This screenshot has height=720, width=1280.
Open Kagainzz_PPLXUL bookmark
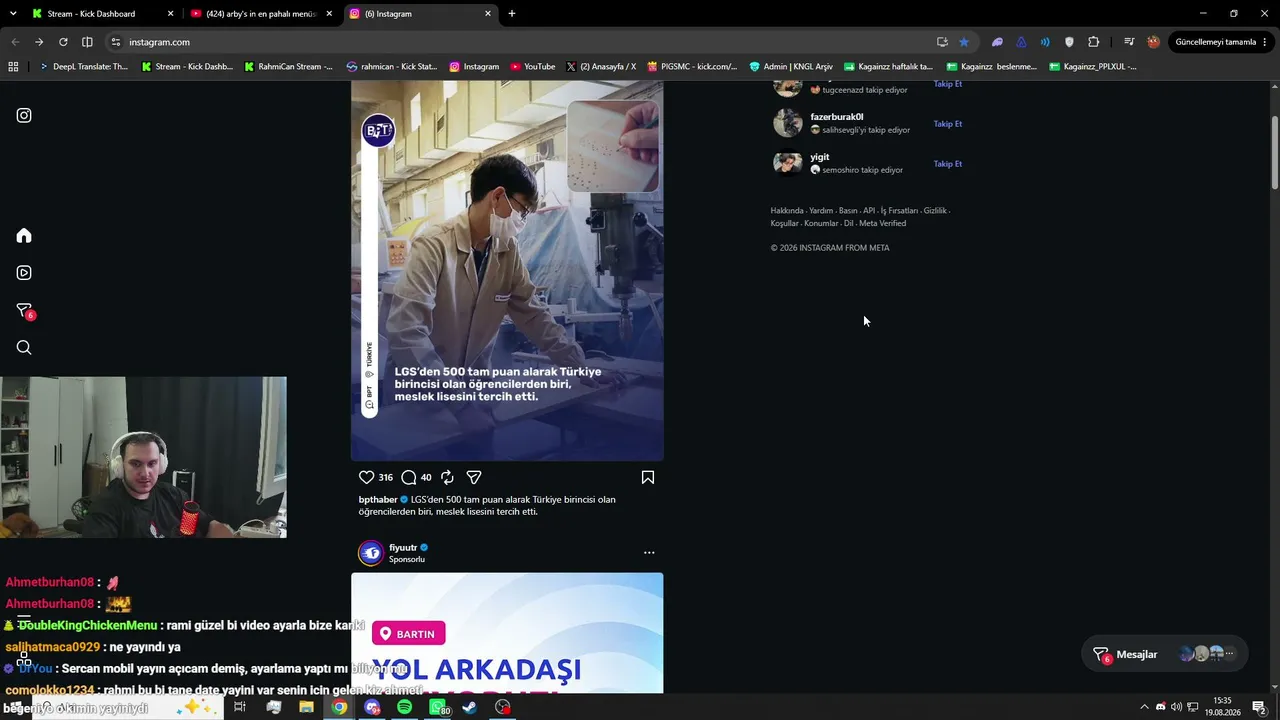point(1093,67)
